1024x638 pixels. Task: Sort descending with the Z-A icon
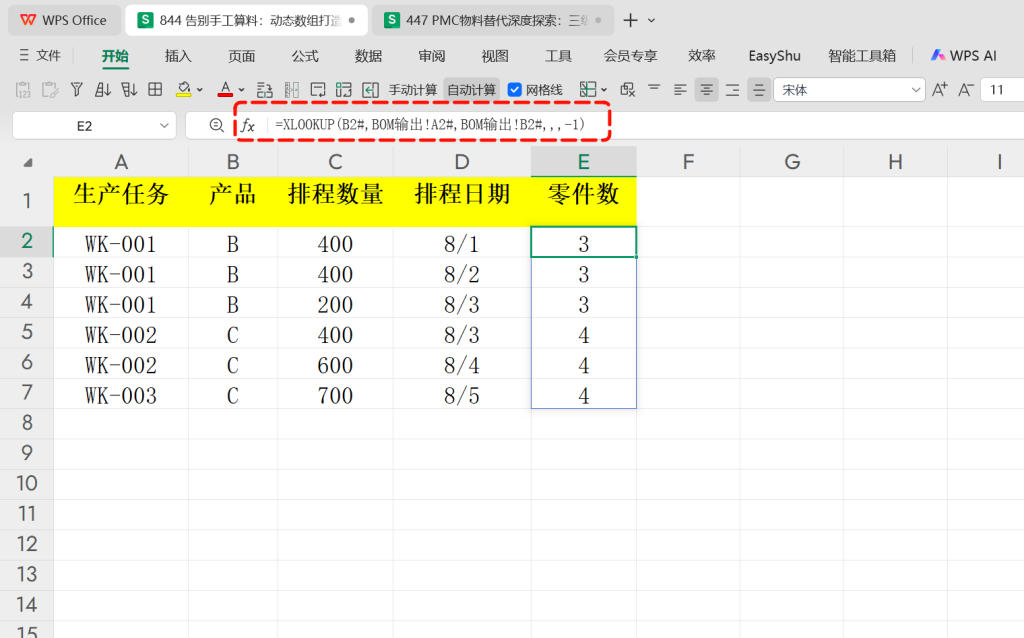pyautogui.click(x=129, y=89)
